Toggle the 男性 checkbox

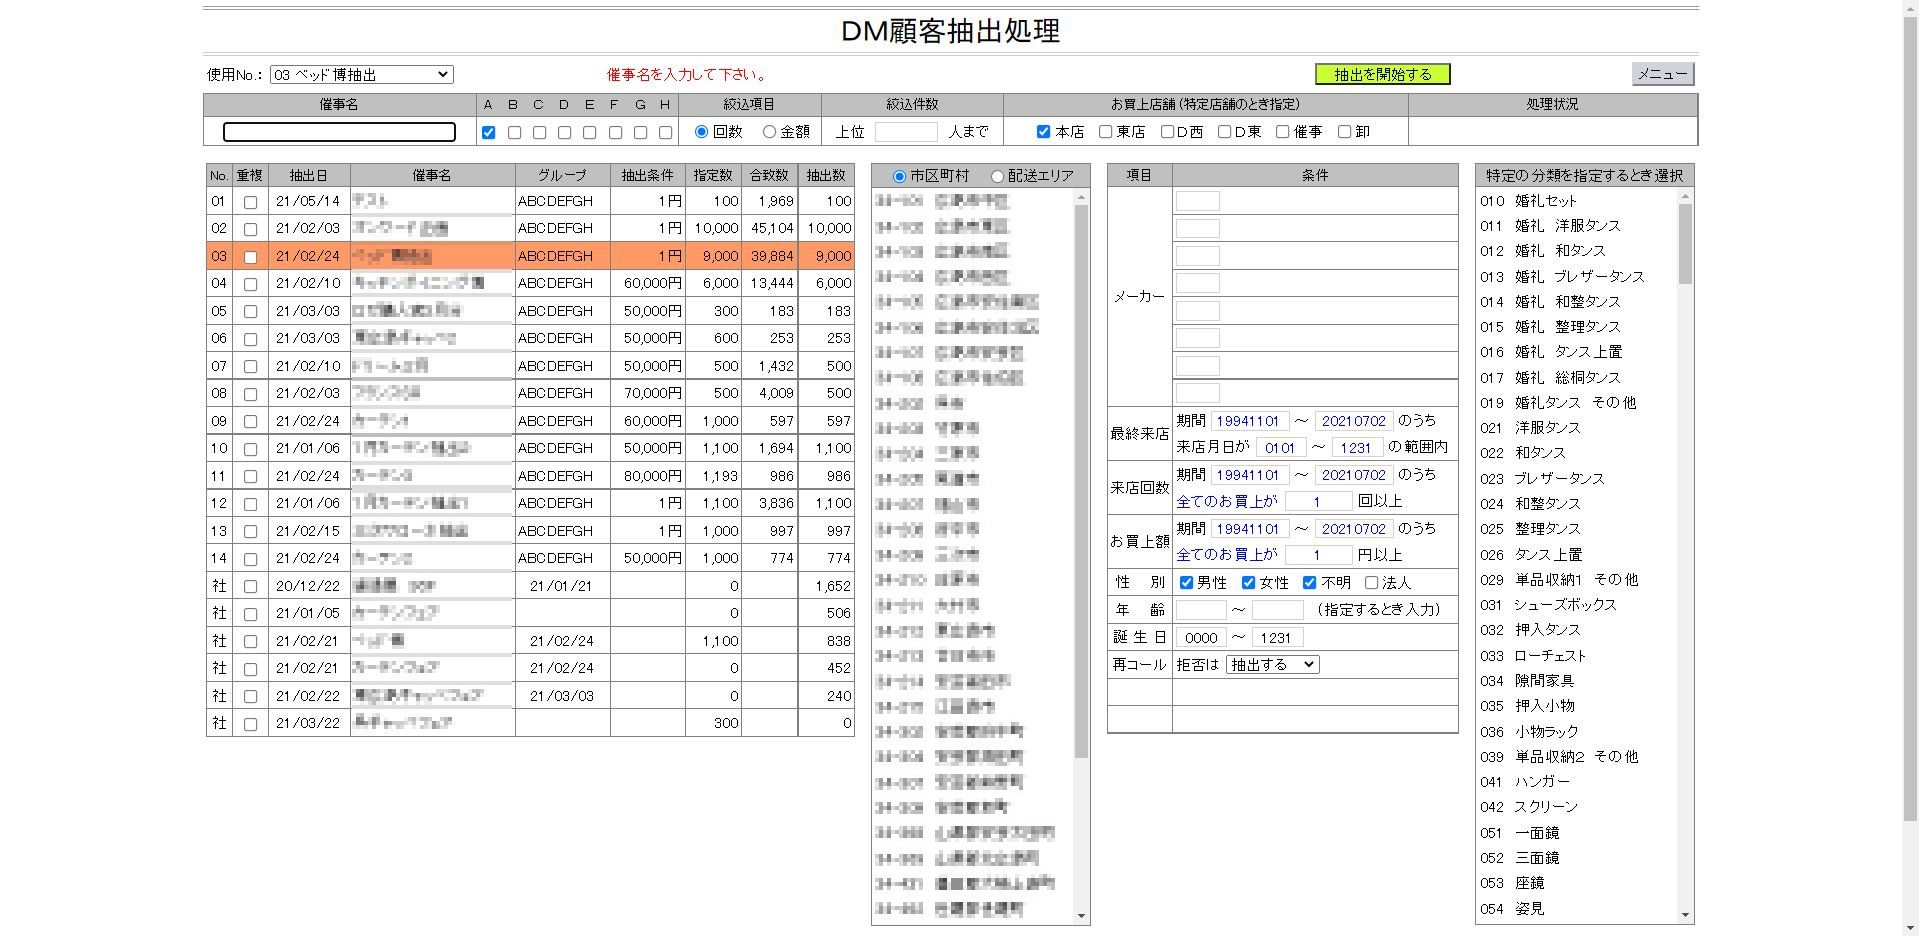tap(1186, 582)
